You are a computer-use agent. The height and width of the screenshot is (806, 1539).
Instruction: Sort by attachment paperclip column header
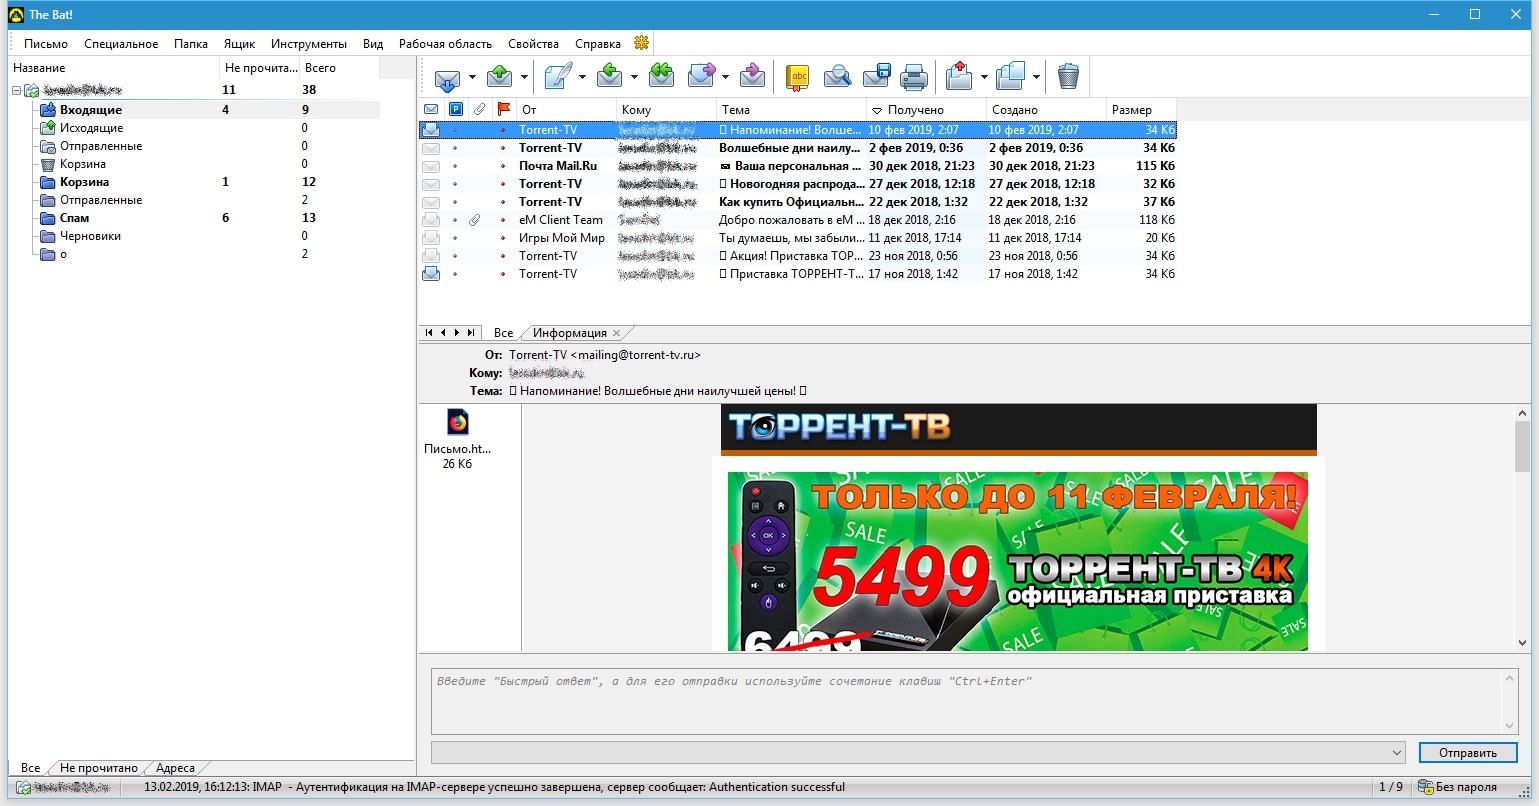(480, 109)
